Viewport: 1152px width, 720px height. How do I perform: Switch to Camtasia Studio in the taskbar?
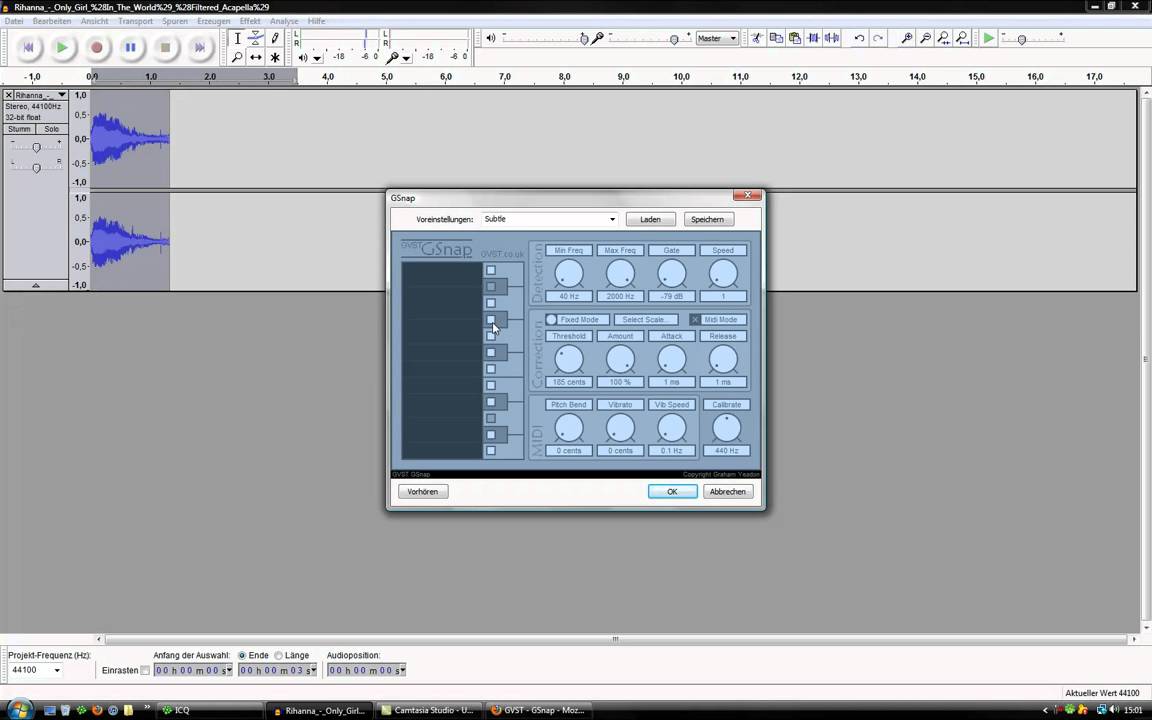(428, 710)
